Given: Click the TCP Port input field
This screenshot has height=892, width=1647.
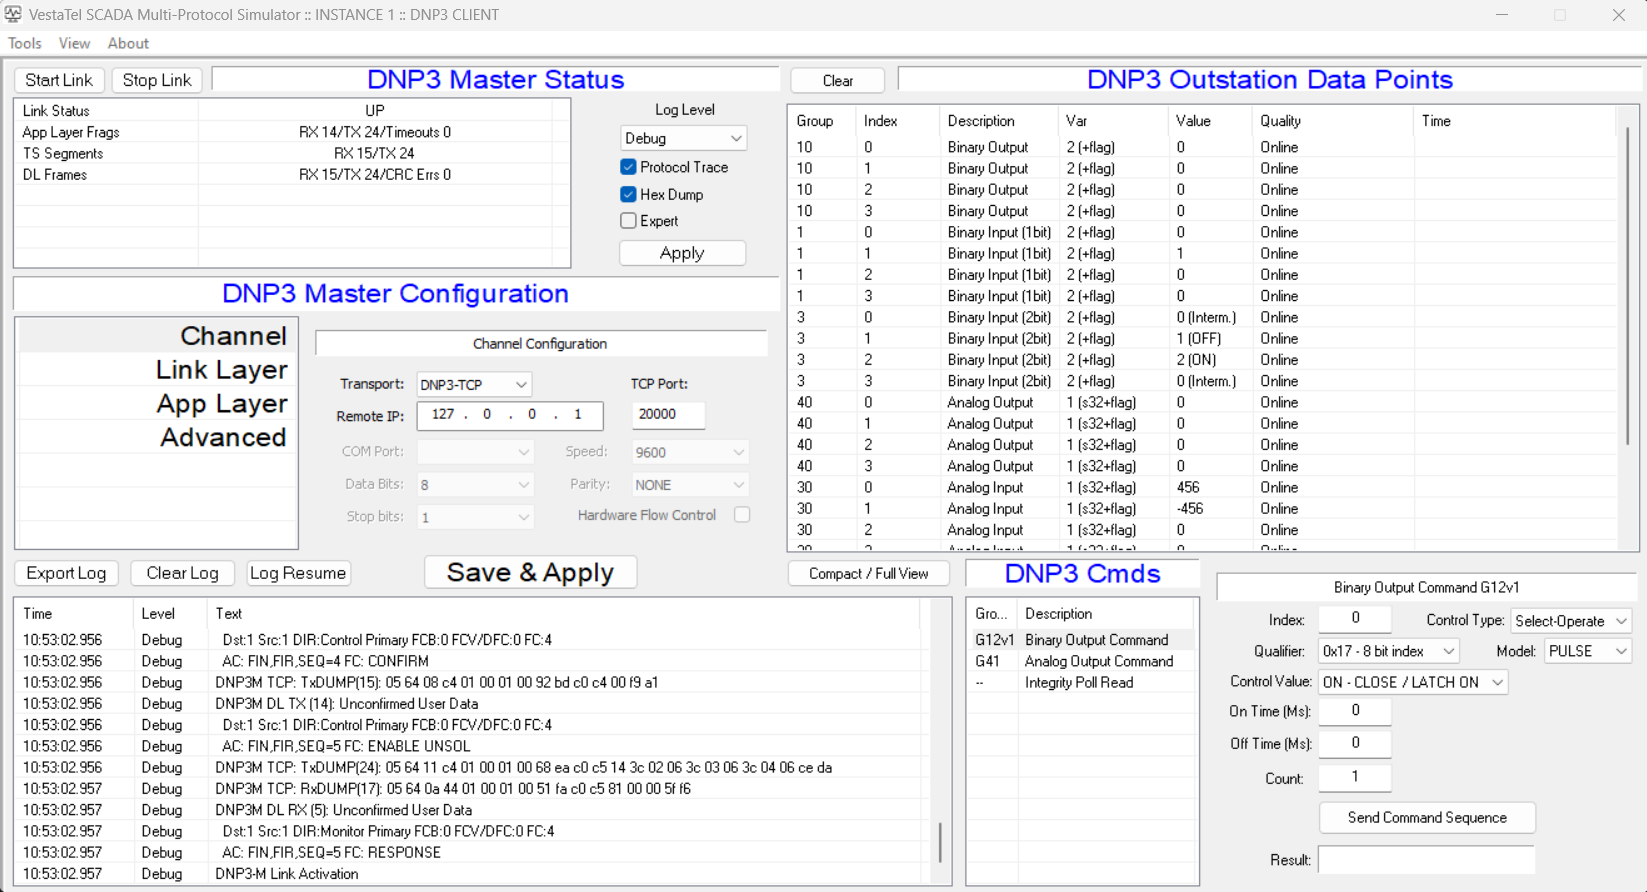Looking at the screenshot, I should coord(668,414).
